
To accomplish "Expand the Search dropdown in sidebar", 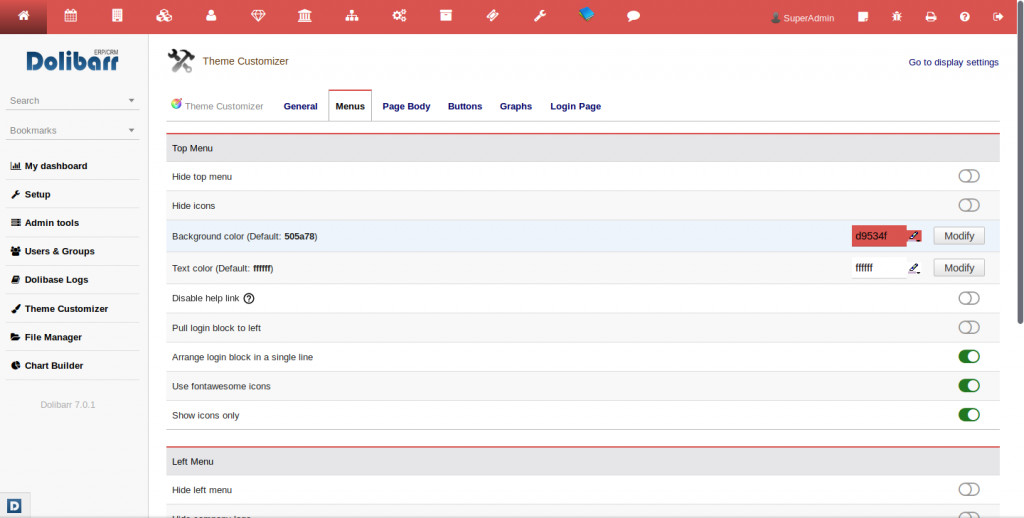I will [131, 101].
